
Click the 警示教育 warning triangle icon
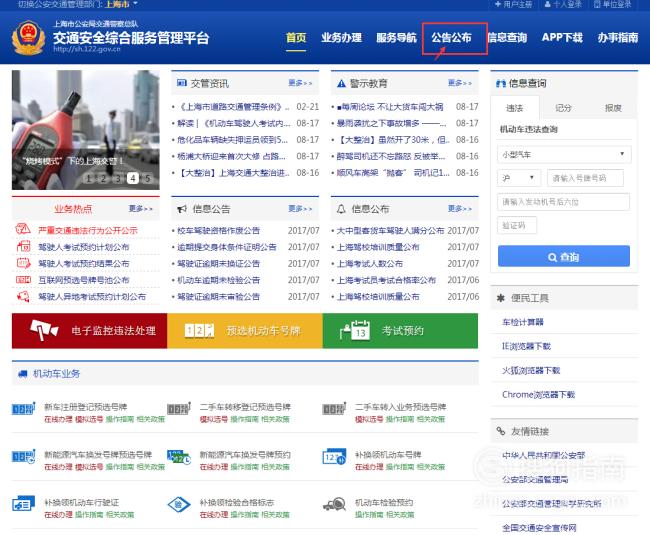pyautogui.click(x=341, y=83)
